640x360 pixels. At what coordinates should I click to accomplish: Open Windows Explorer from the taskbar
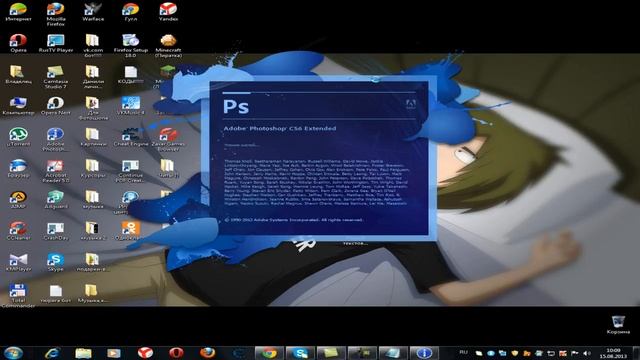coord(83,353)
